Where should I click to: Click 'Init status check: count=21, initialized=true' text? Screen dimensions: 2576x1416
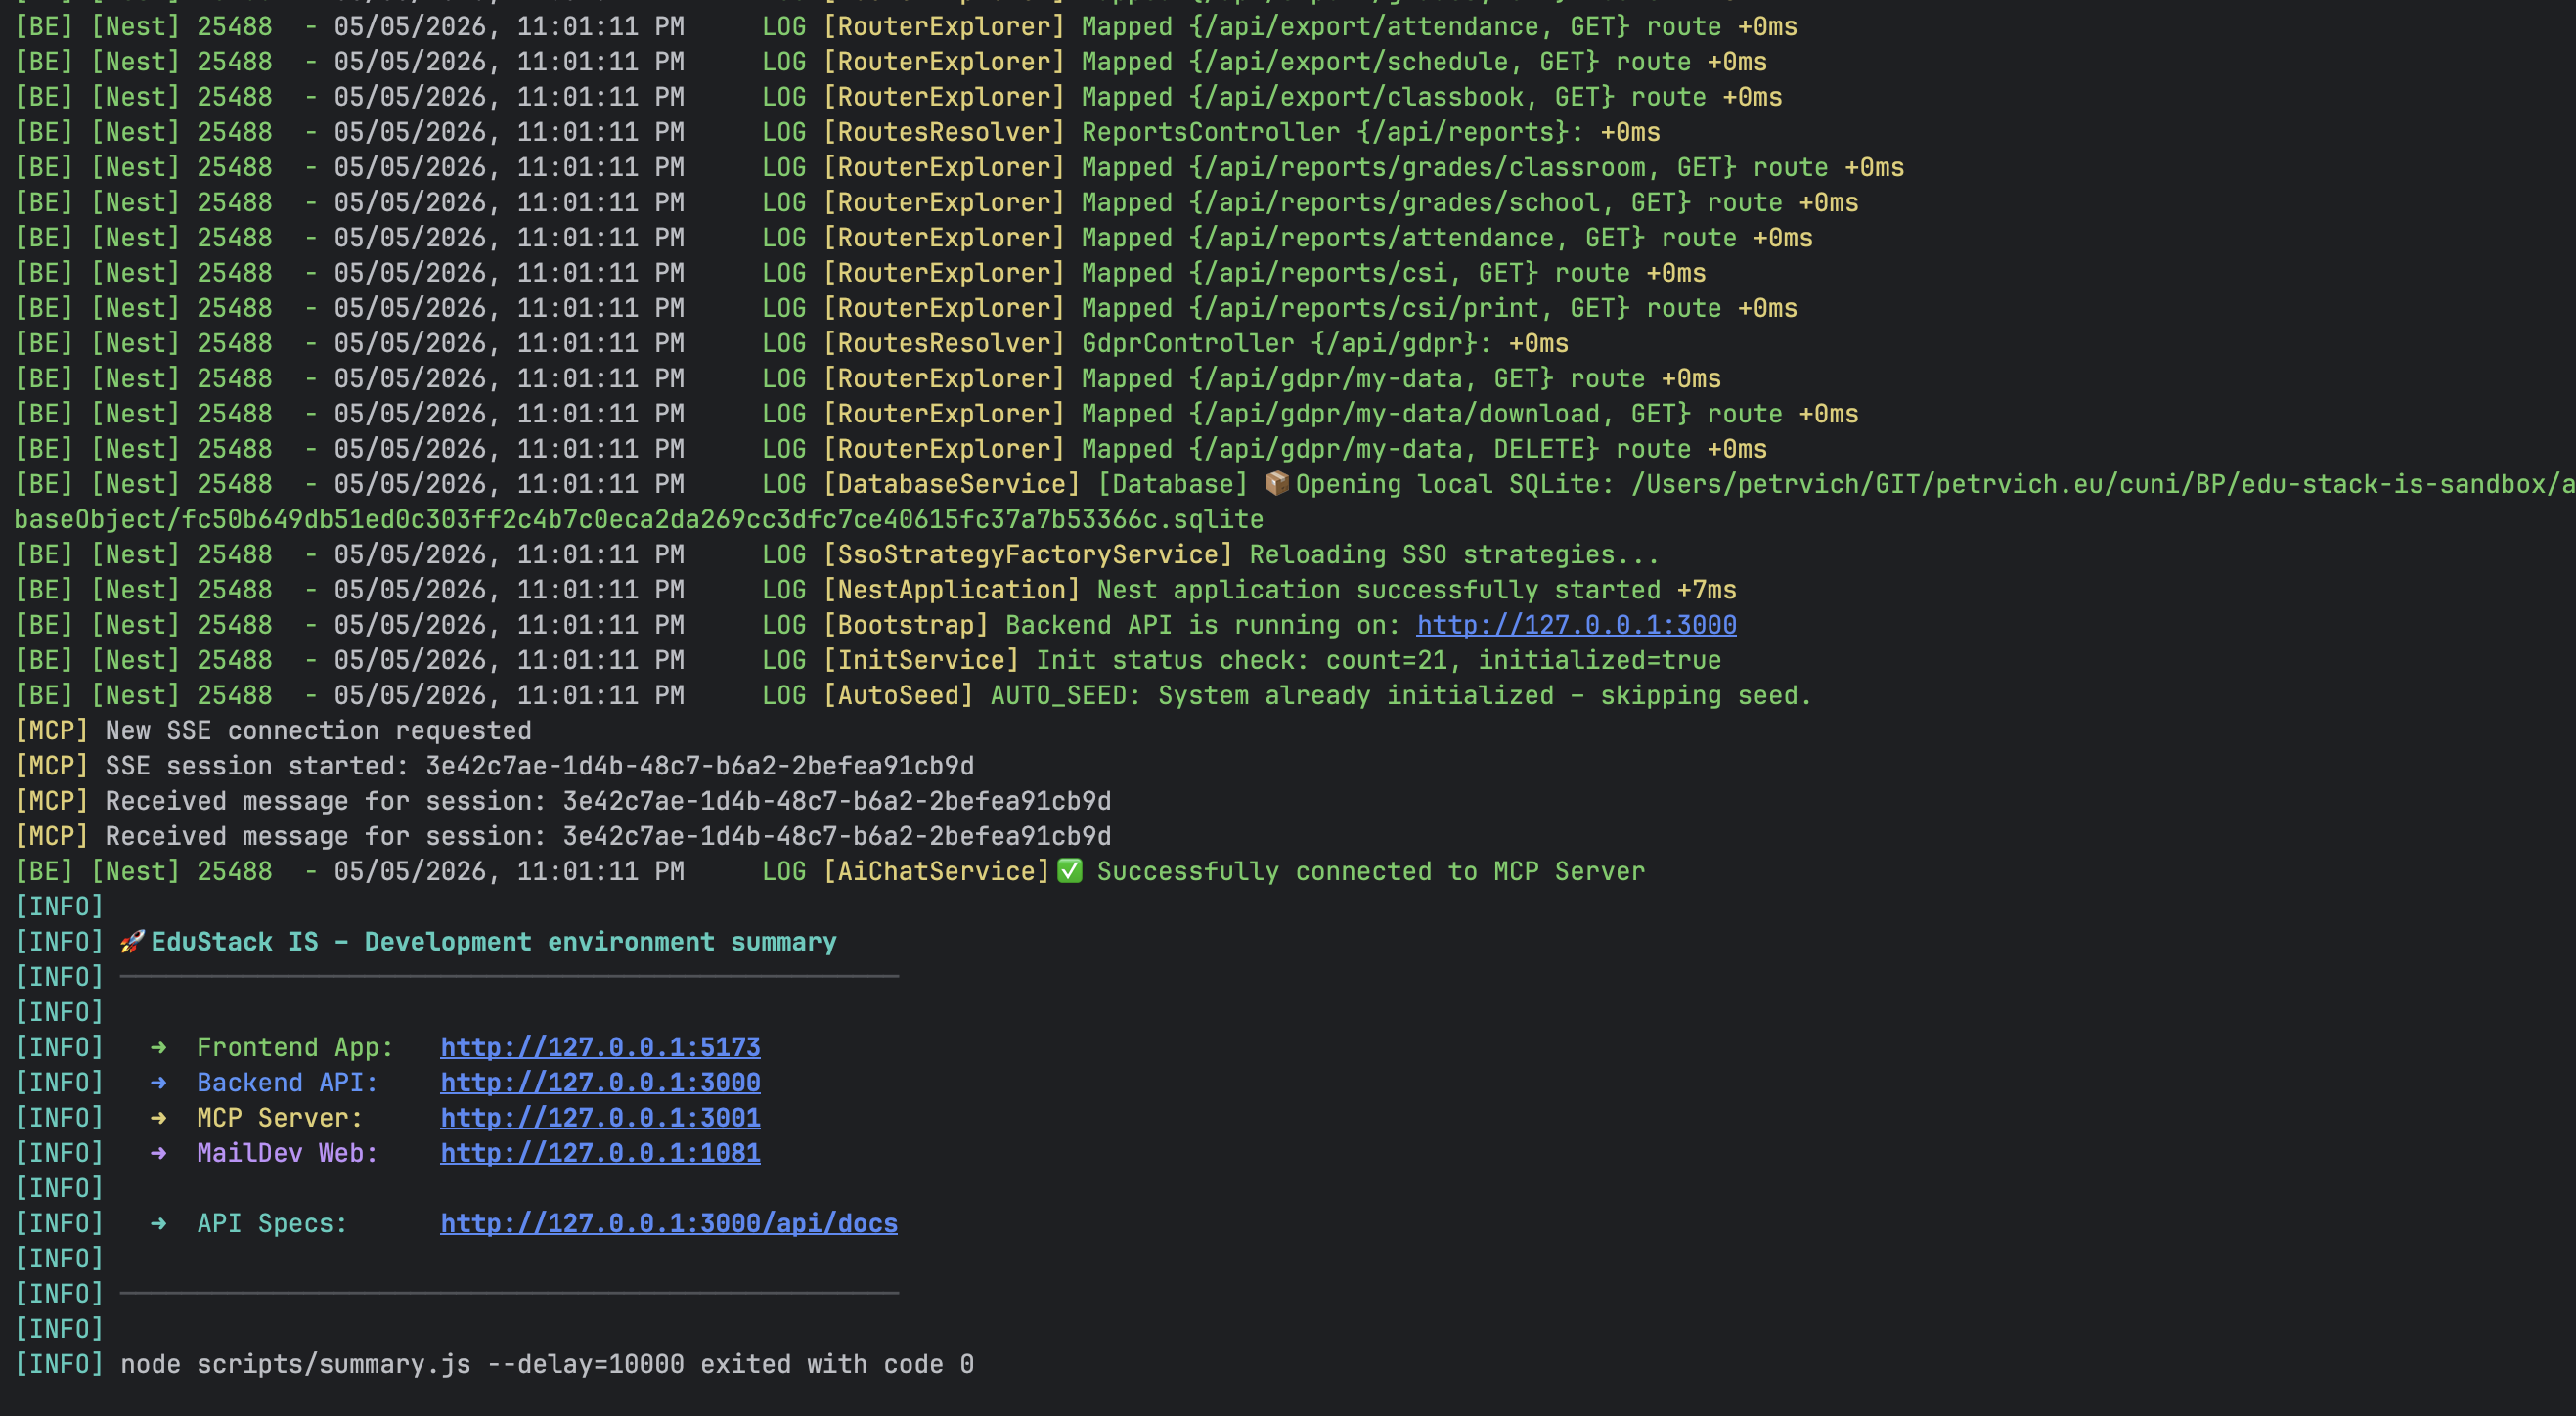(x=1379, y=660)
